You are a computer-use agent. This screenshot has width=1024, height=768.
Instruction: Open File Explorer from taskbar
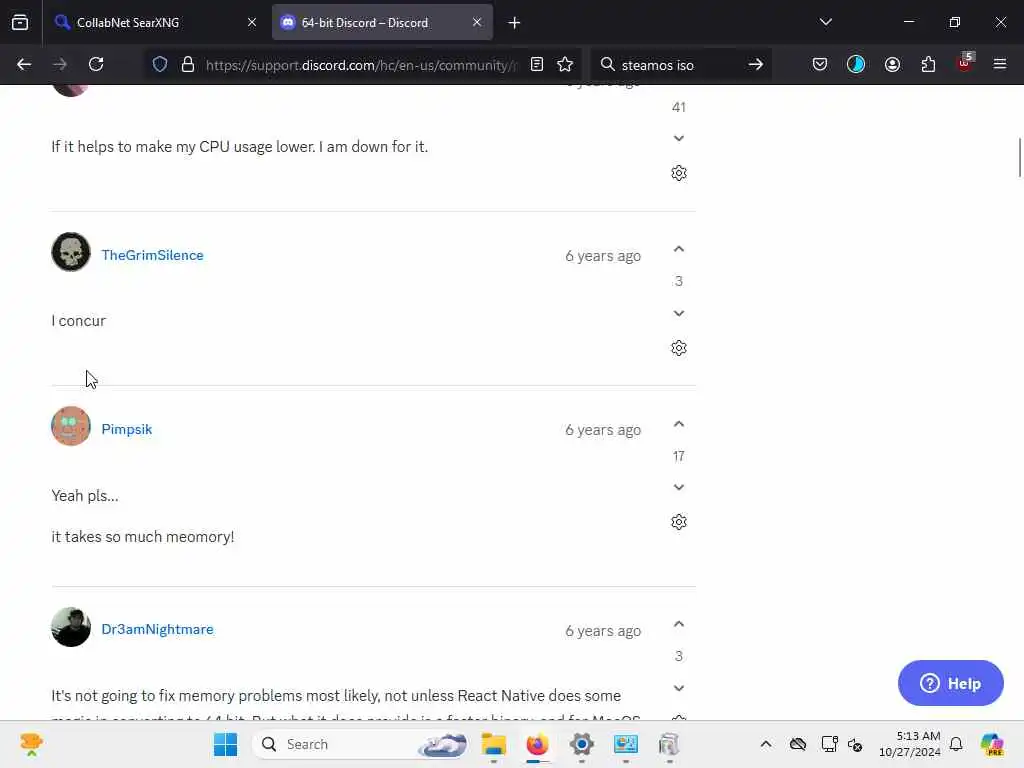[494, 744]
